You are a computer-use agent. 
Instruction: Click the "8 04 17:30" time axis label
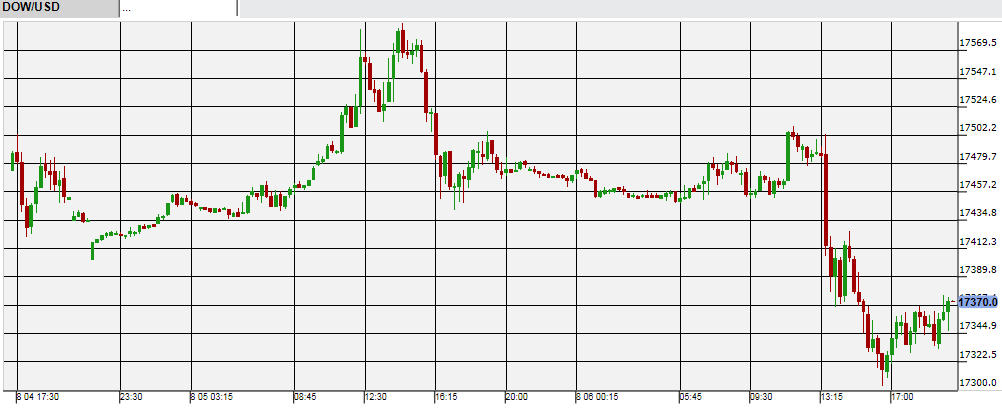(x=38, y=397)
